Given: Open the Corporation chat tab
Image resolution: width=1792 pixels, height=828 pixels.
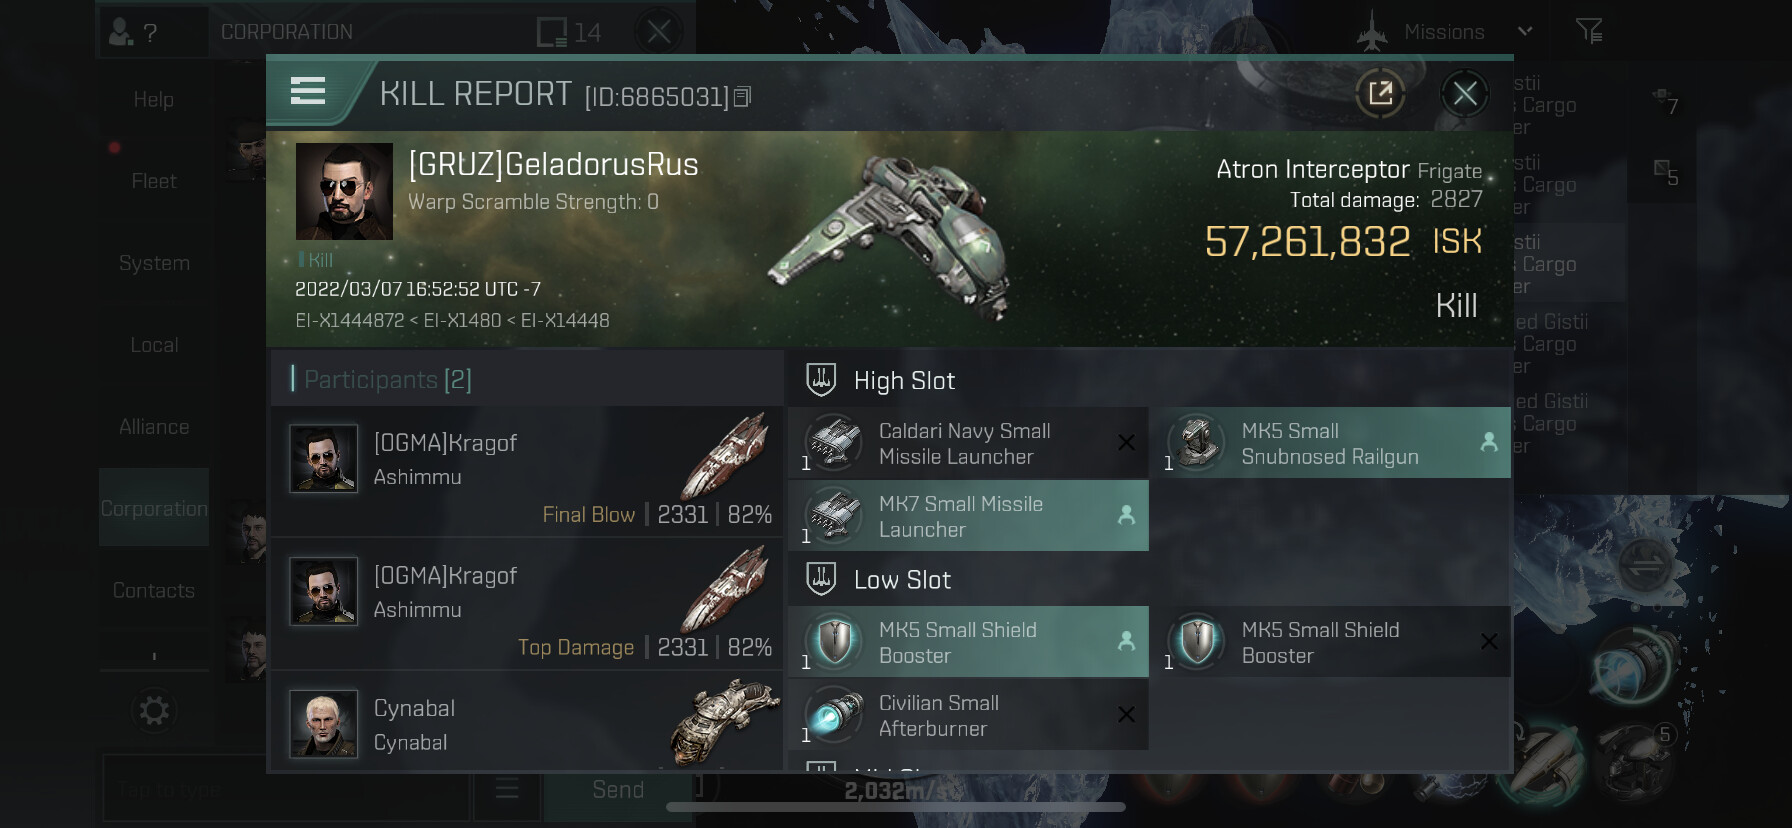Looking at the screenshot, I should pos(154,508).
